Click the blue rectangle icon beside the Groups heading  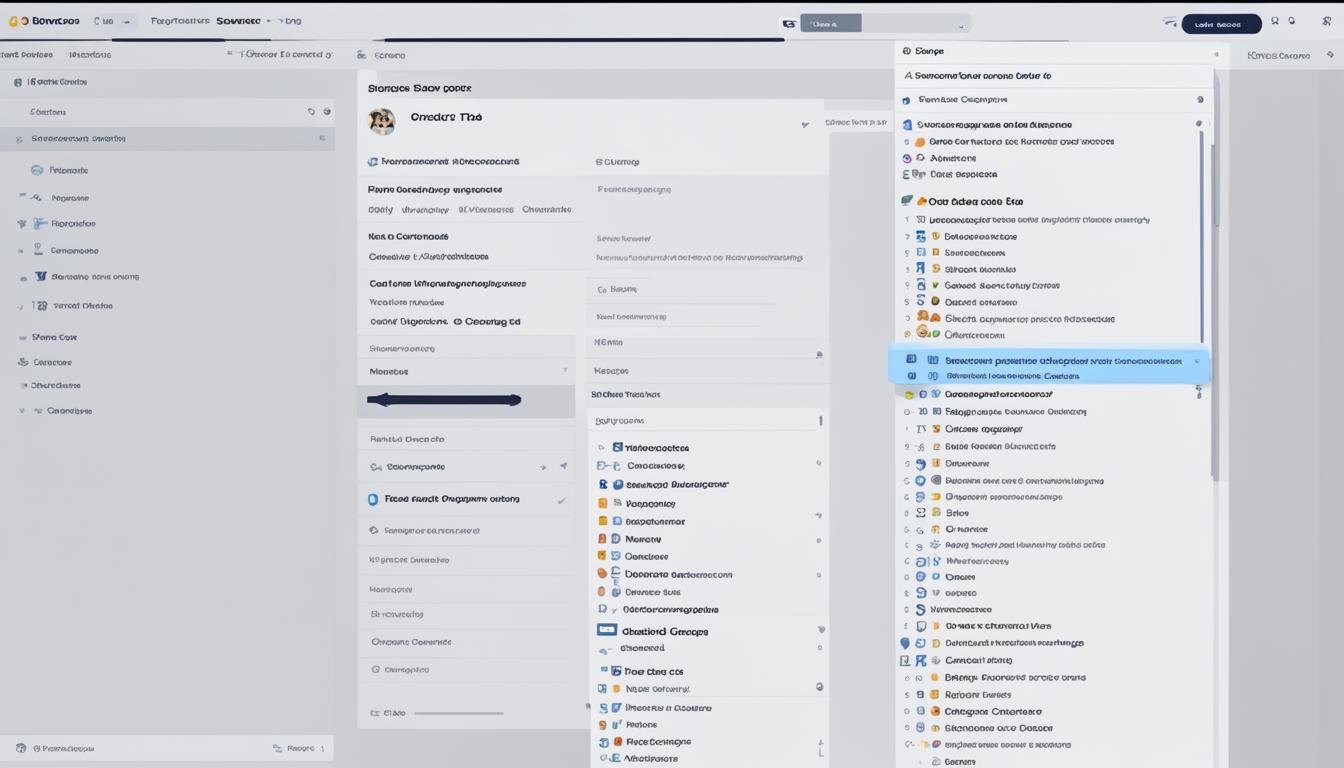[606, 630]
